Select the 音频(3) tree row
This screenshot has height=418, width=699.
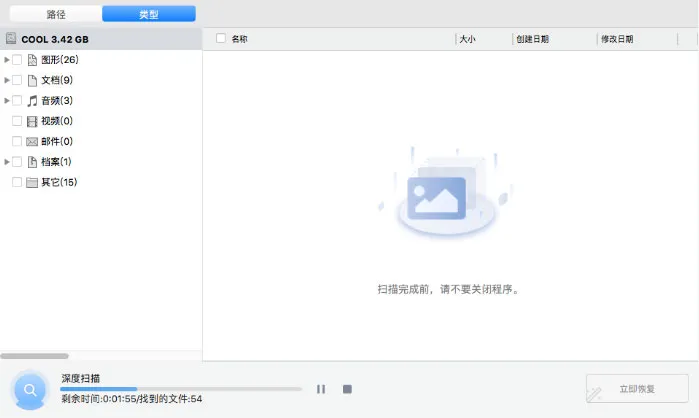101,100
